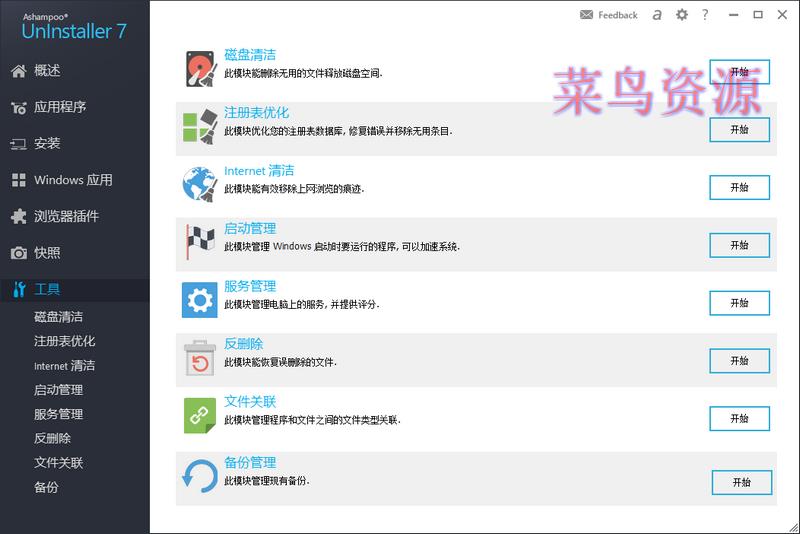Select the 工具 section in sidebar

pyautogui.click(x=74, y=290)
